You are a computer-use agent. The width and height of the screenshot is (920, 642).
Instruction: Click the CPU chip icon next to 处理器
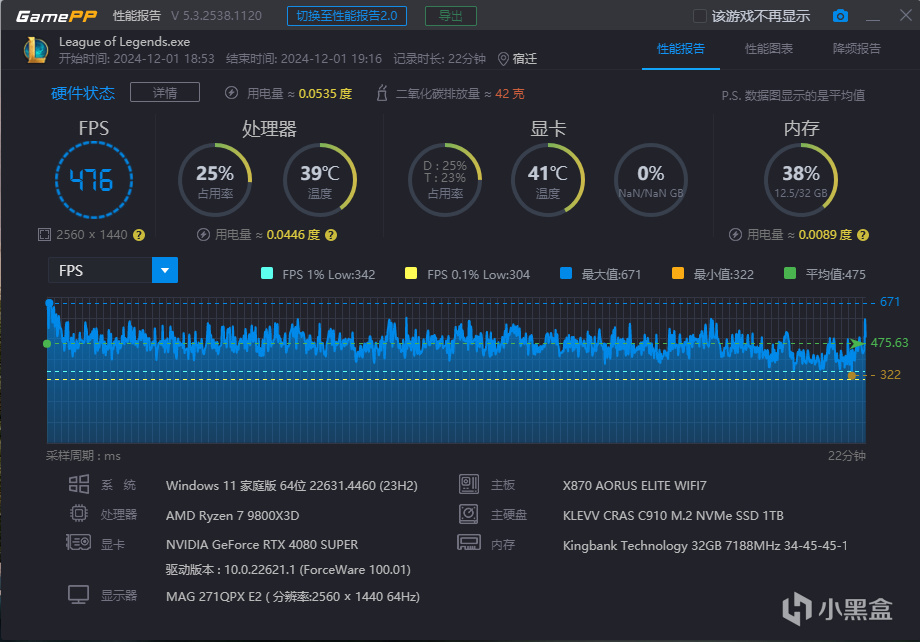coord(79,513)
